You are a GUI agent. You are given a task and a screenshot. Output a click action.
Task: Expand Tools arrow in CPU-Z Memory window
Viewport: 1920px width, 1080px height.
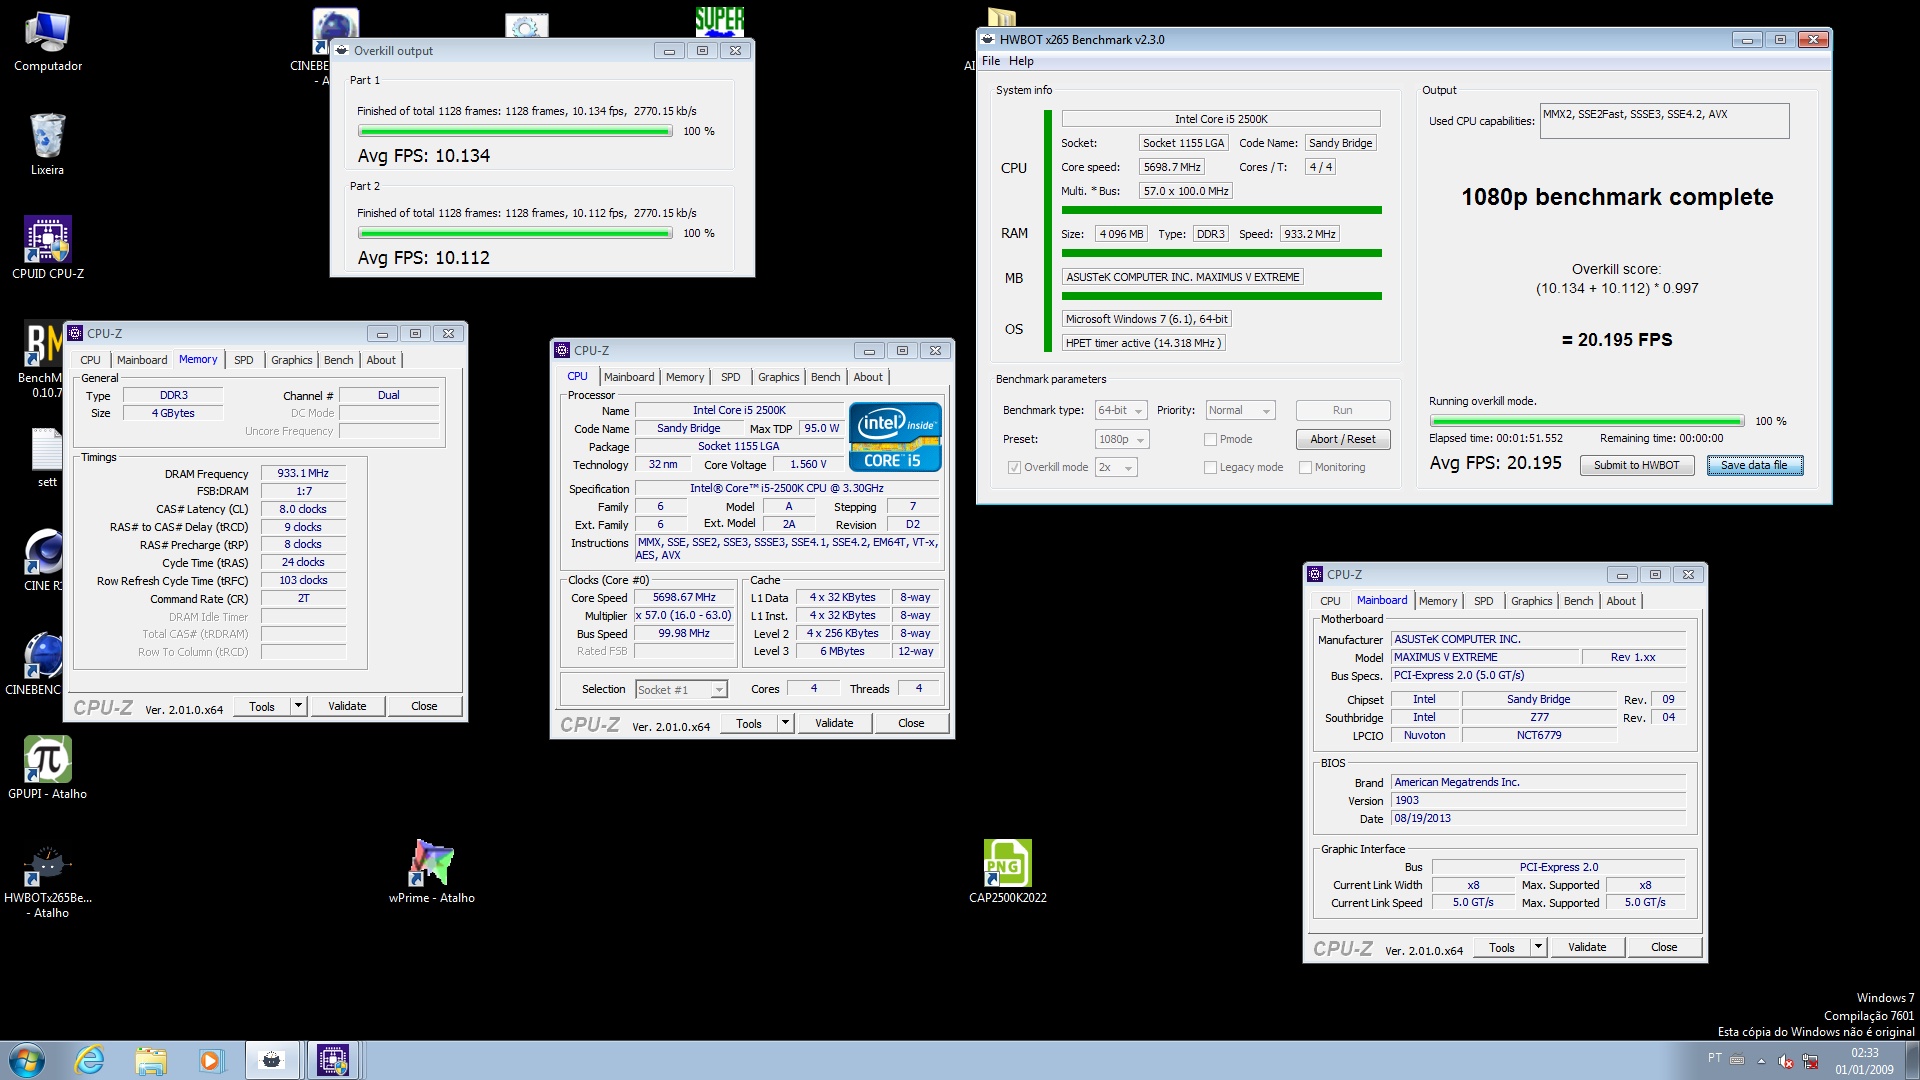(297, 706)
